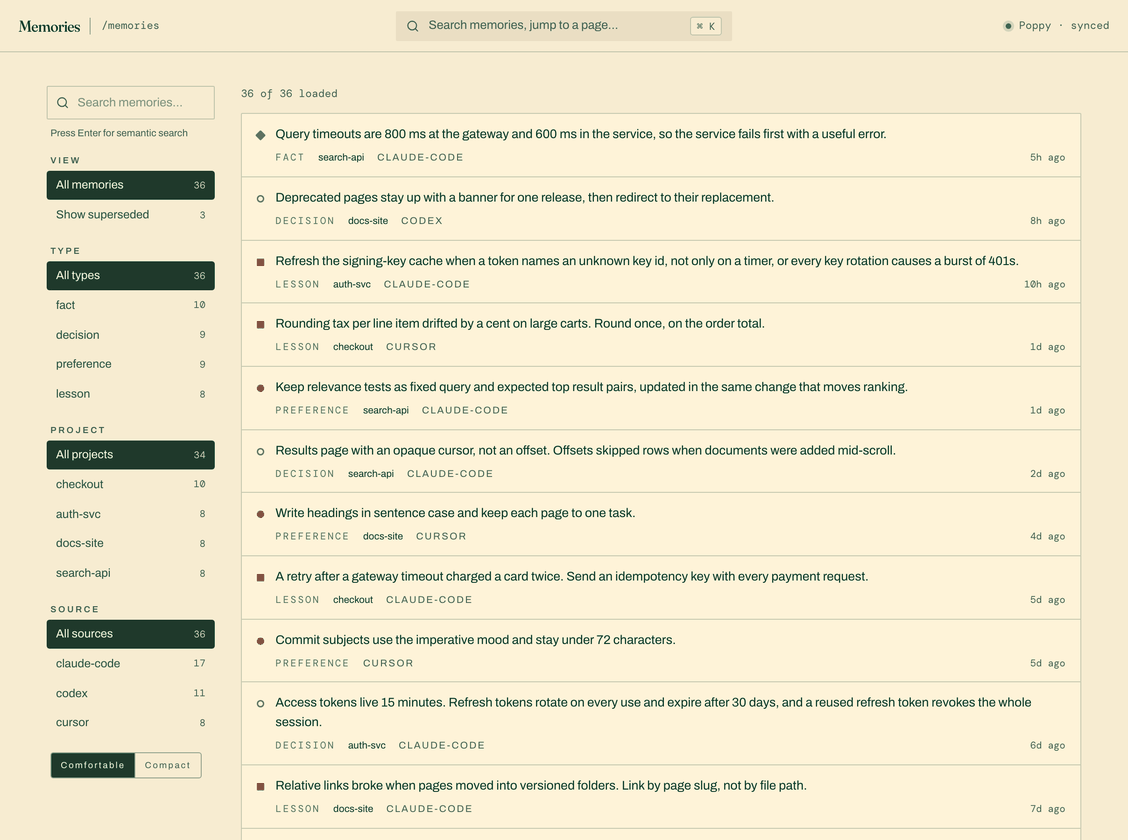Filter by auth-svc project in sidebar

click(130, 514)
